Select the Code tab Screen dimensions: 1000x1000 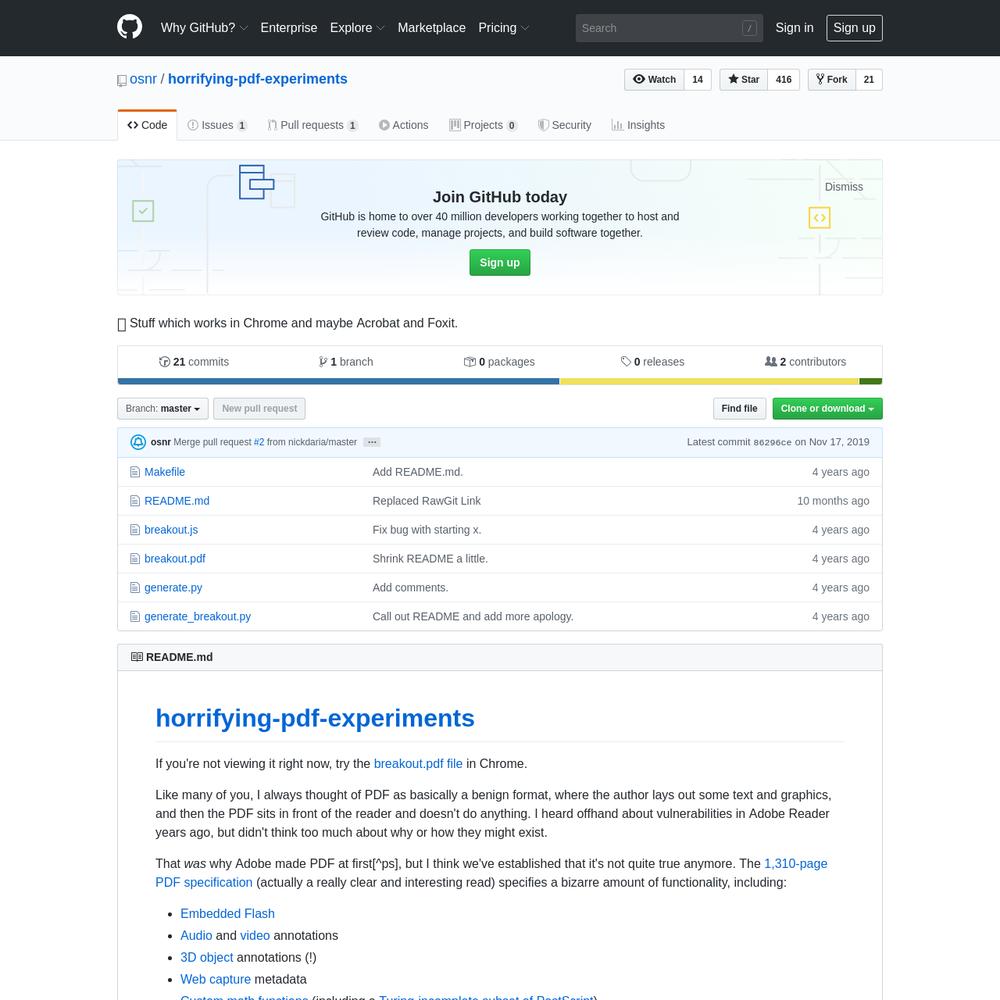147,125
